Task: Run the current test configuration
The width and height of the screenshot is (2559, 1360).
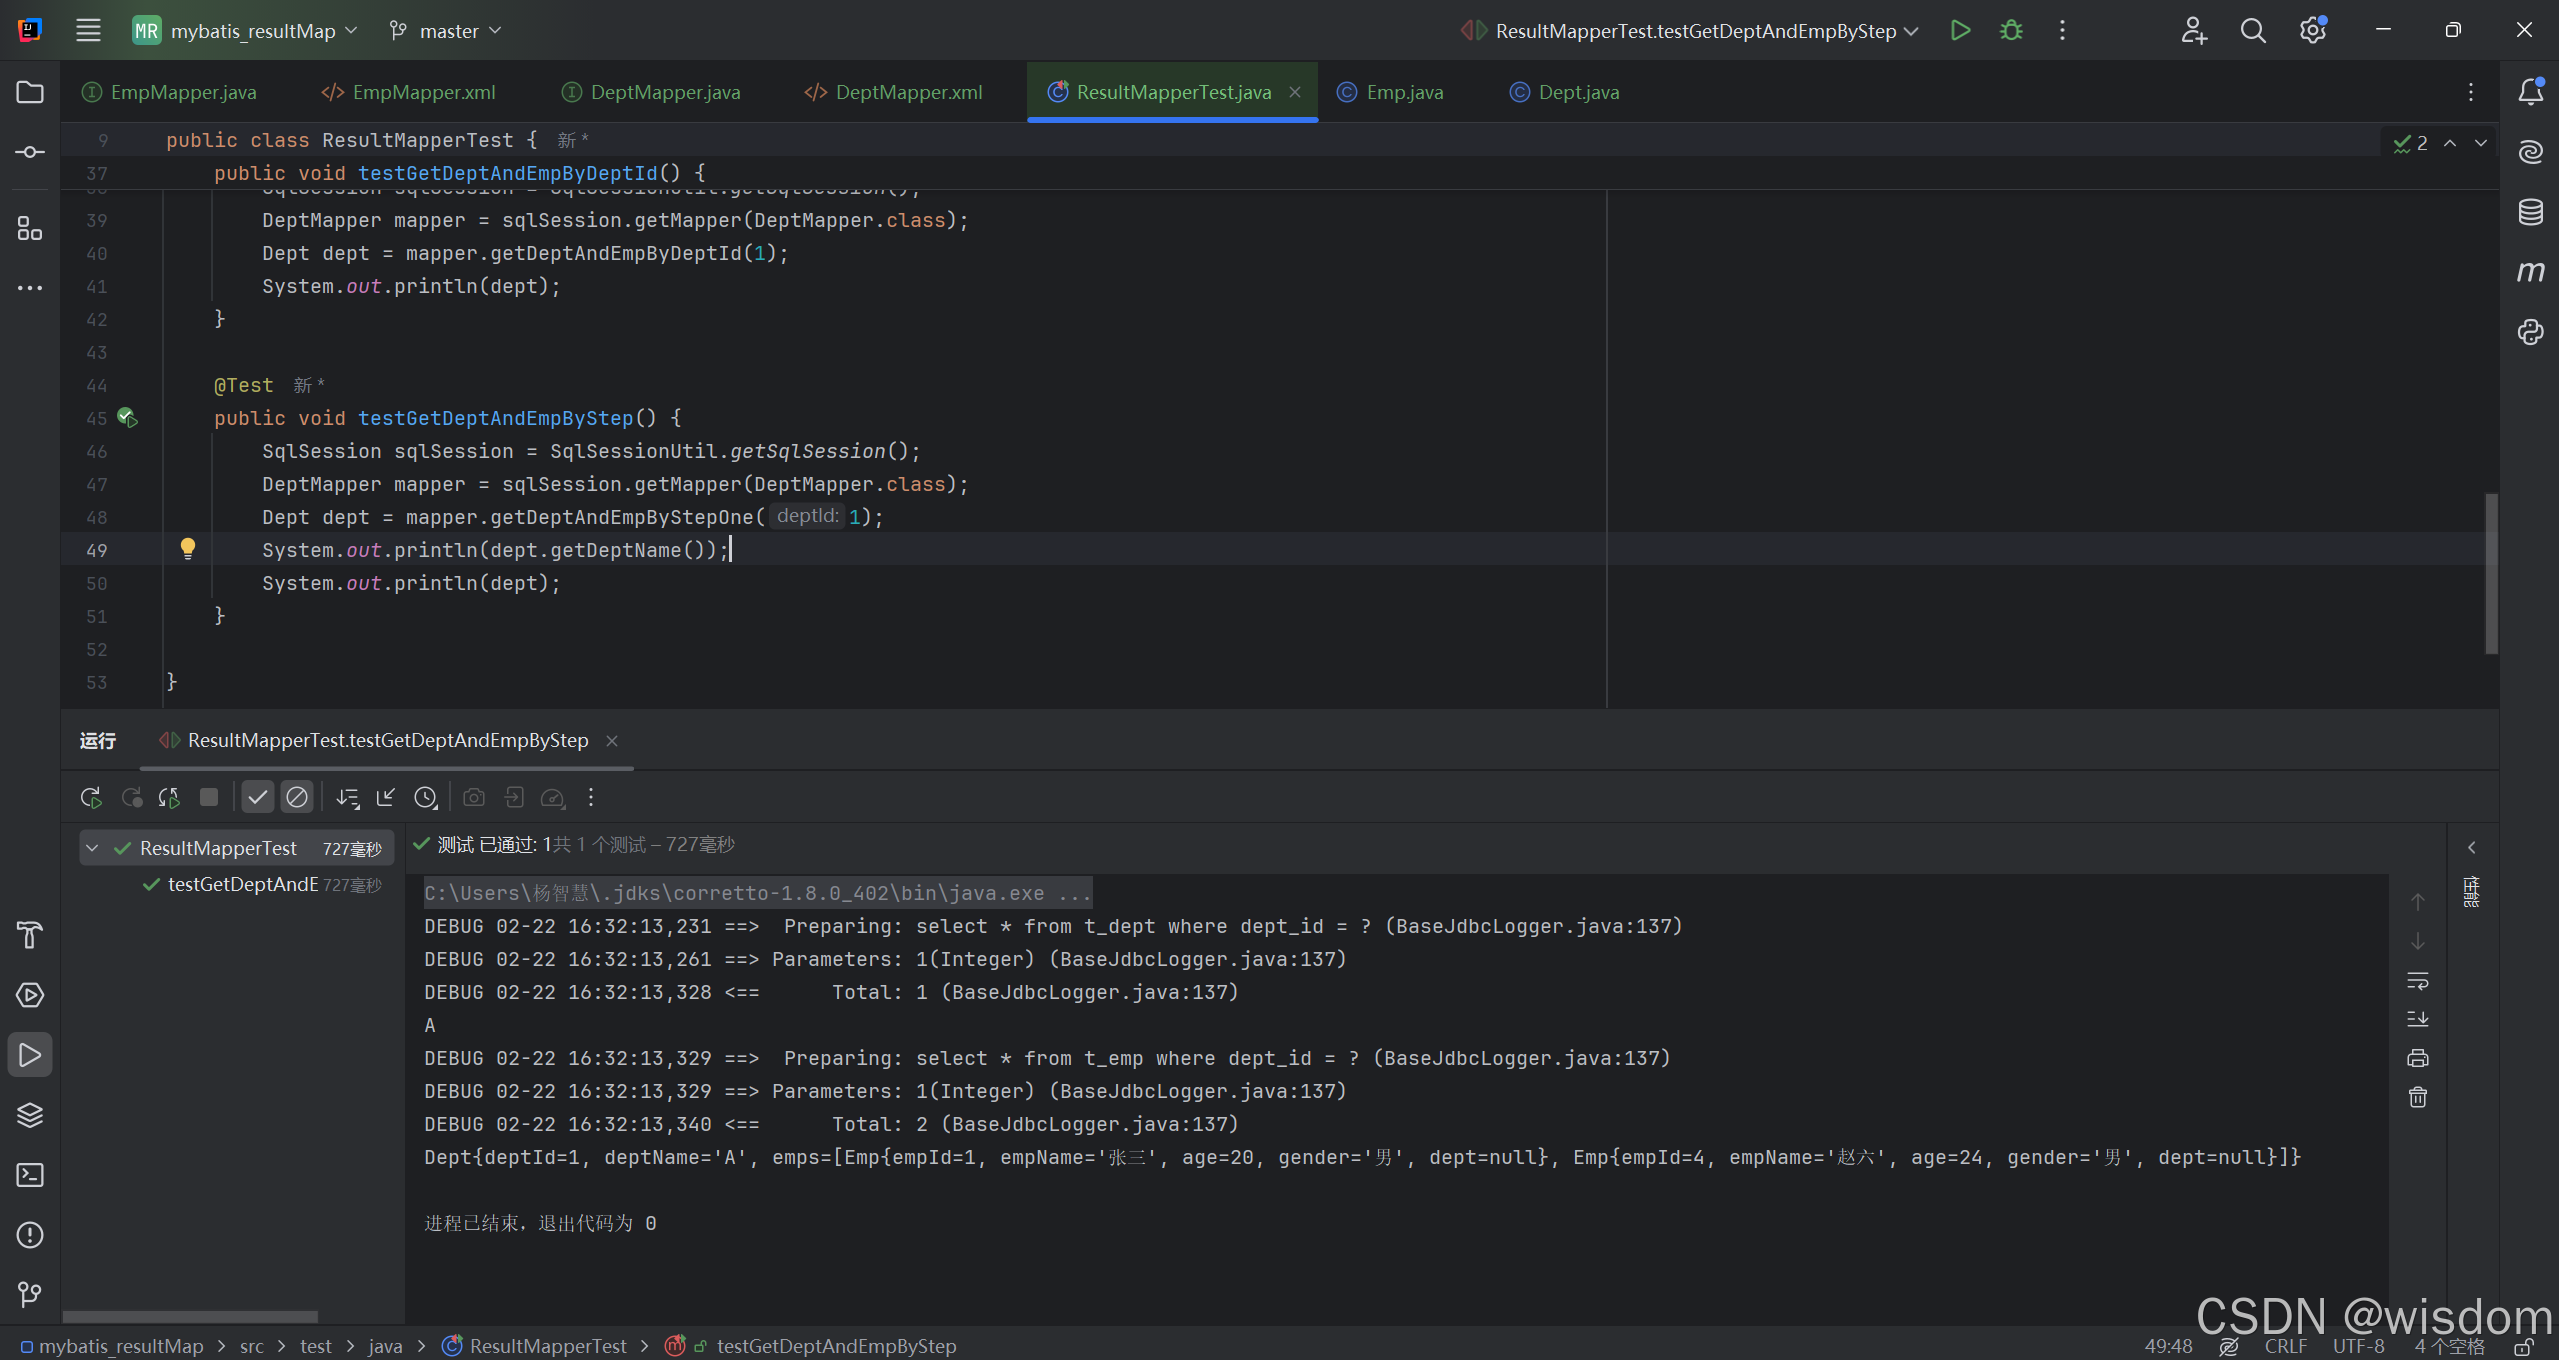Action: 1960,30
